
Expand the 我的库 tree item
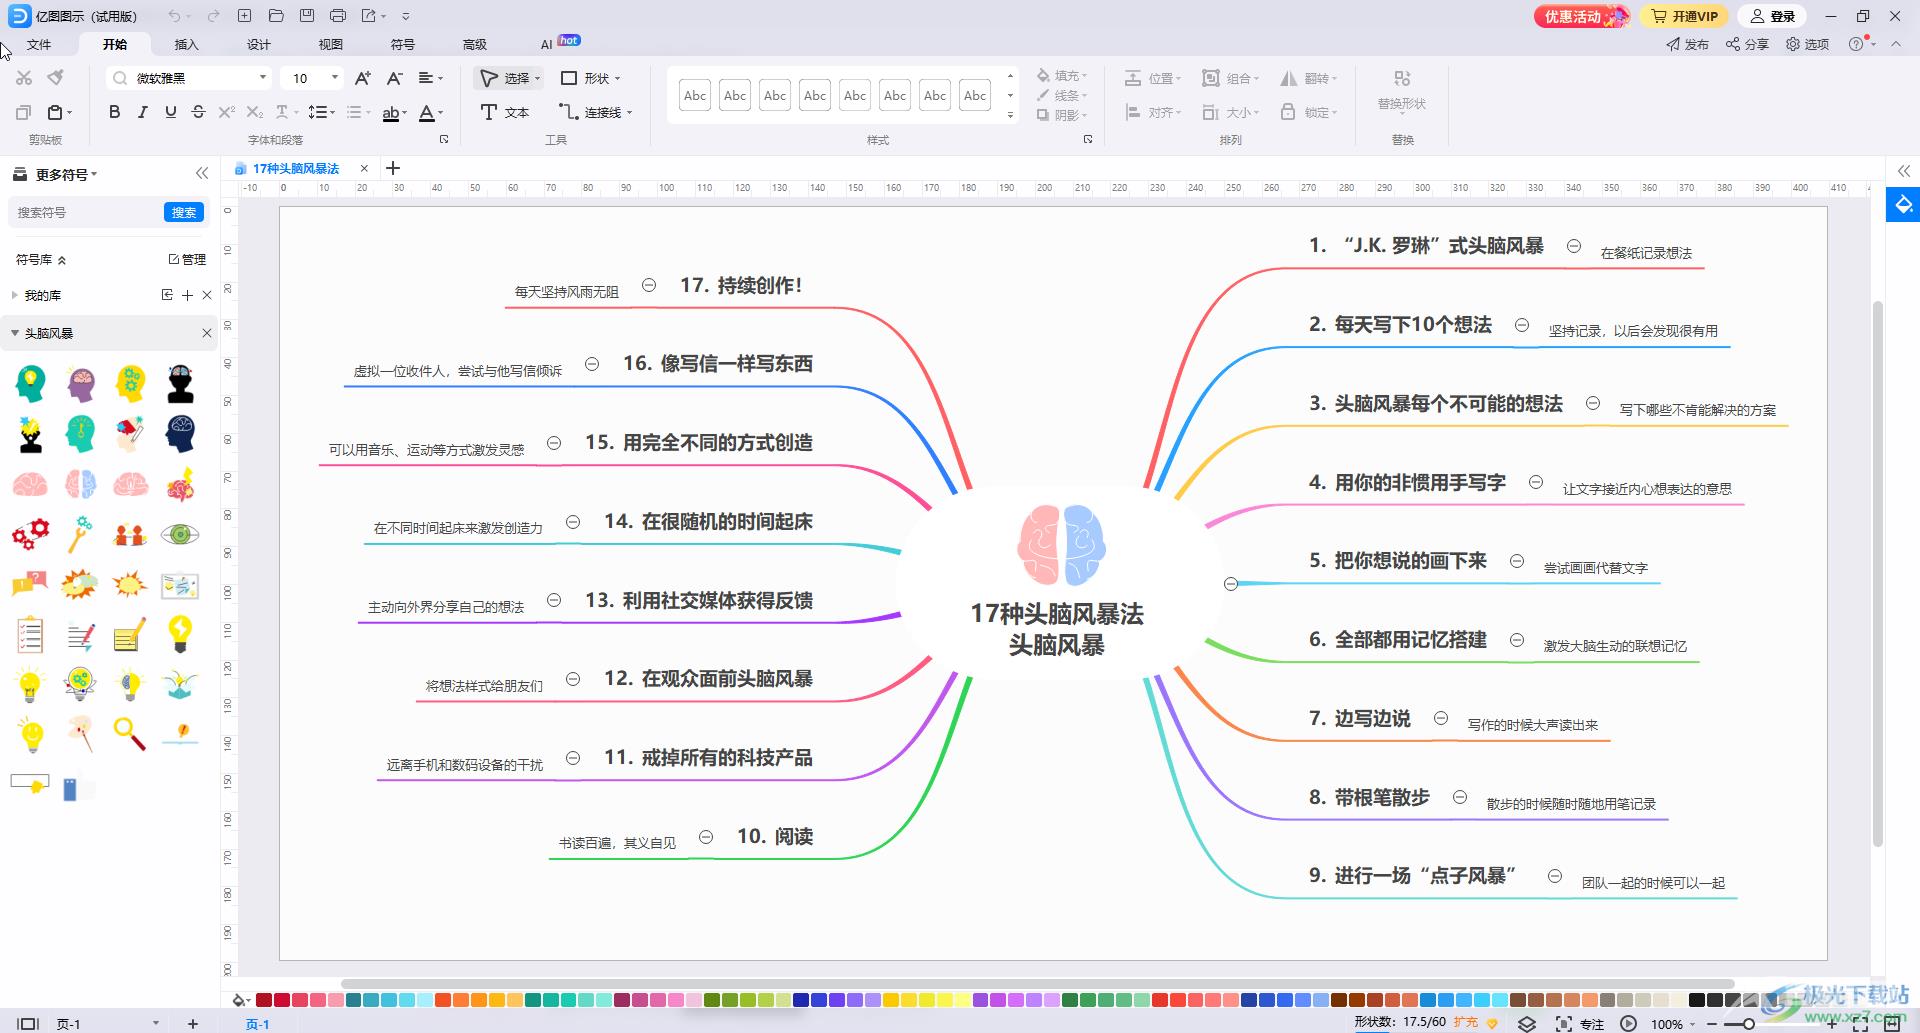(15, 295)
